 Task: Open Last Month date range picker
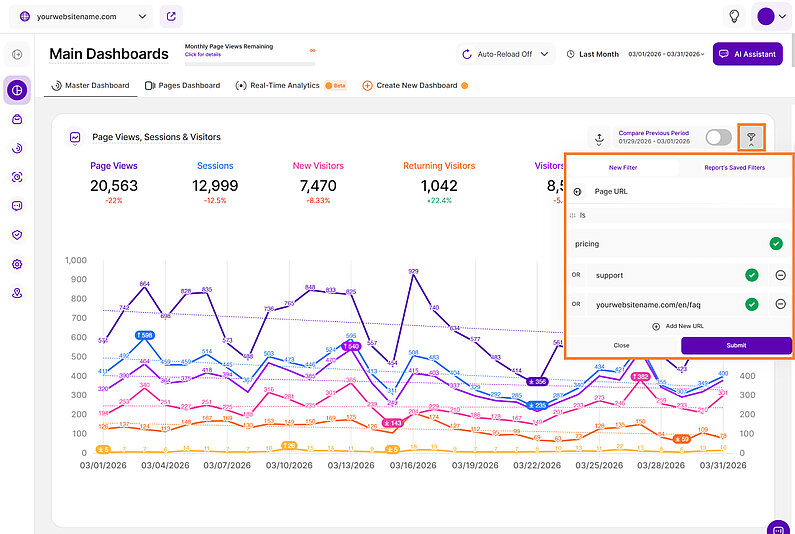point(635,54)
